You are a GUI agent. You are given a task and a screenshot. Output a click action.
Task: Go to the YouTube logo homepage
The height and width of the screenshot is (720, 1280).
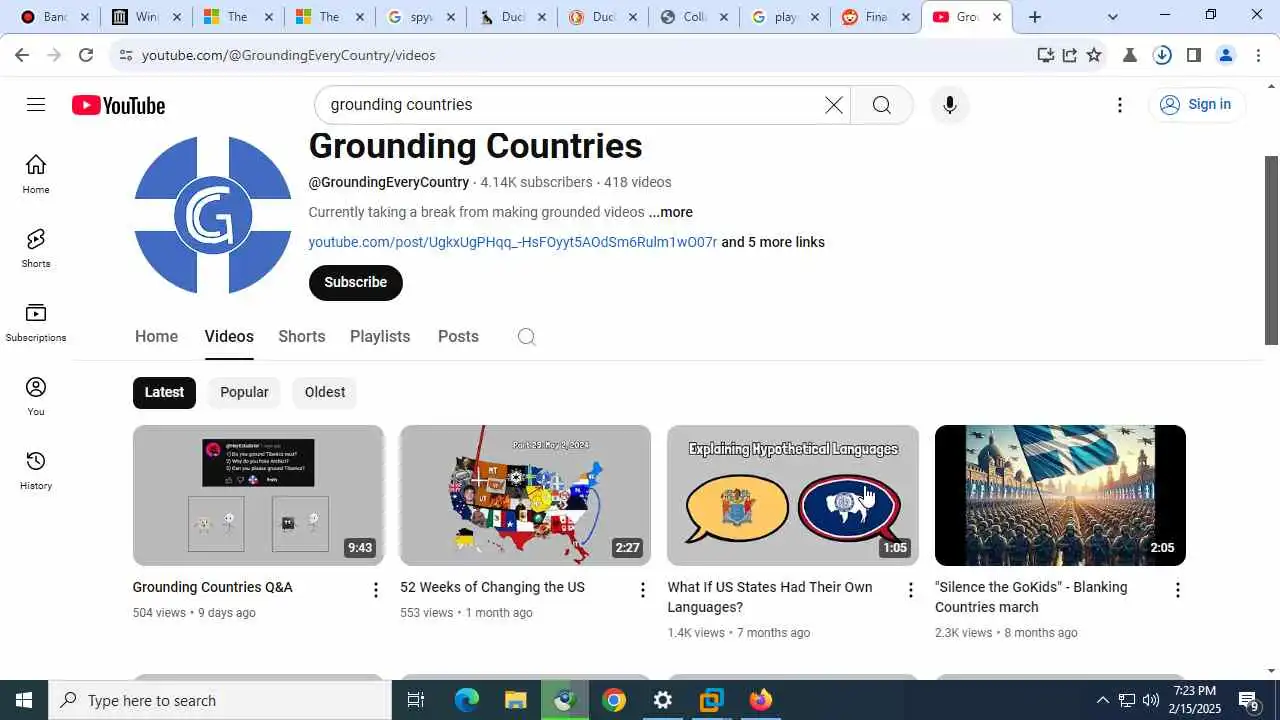(118, 105)
